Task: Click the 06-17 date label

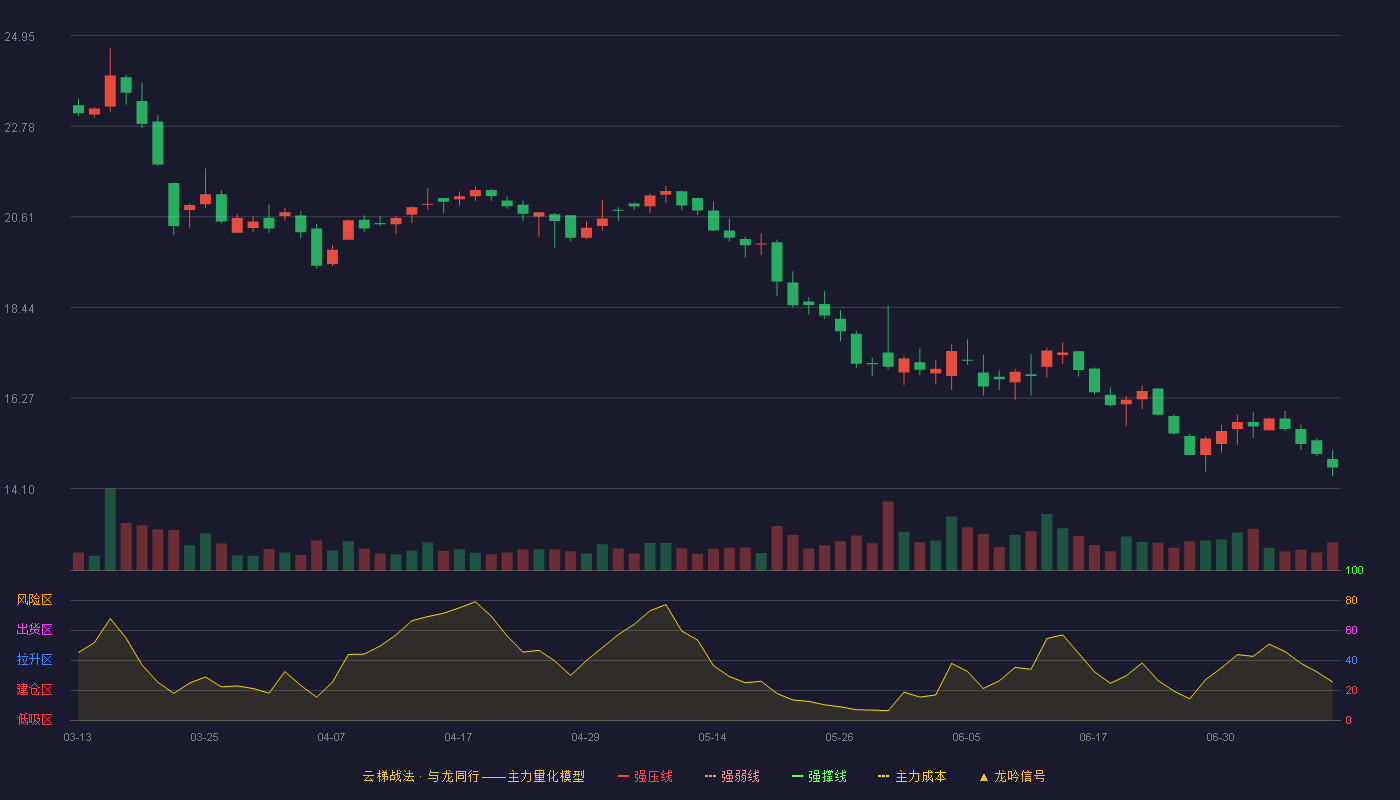Action: [1093, 737]
